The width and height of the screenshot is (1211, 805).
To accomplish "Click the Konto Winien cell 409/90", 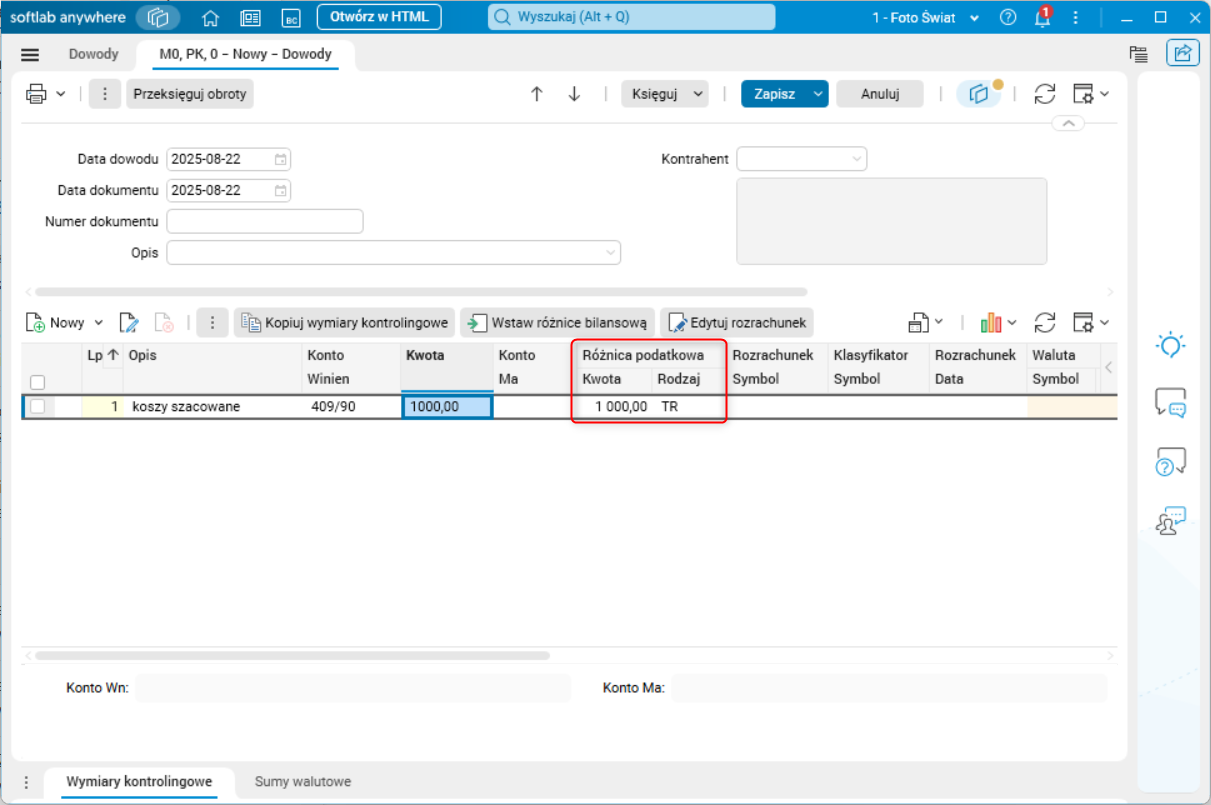I will pos(351,407).
